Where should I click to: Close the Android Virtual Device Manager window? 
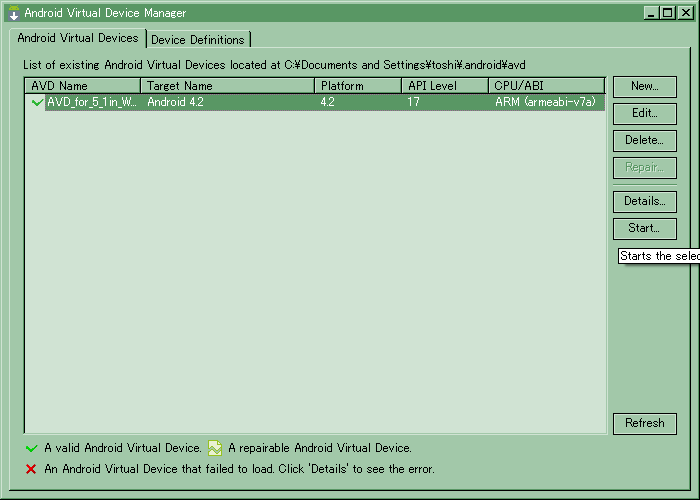pyautogui.click(x=685, y=13)
